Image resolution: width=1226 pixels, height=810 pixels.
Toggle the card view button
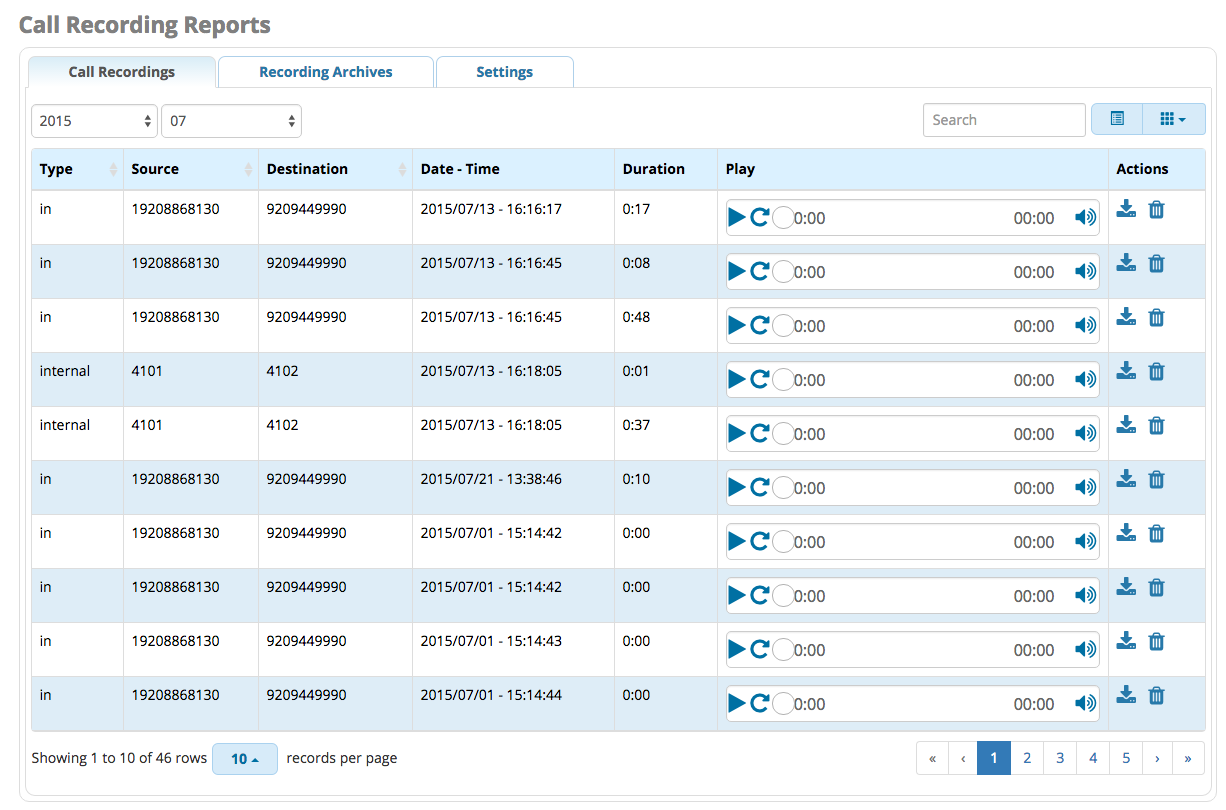pos(1117,119)
